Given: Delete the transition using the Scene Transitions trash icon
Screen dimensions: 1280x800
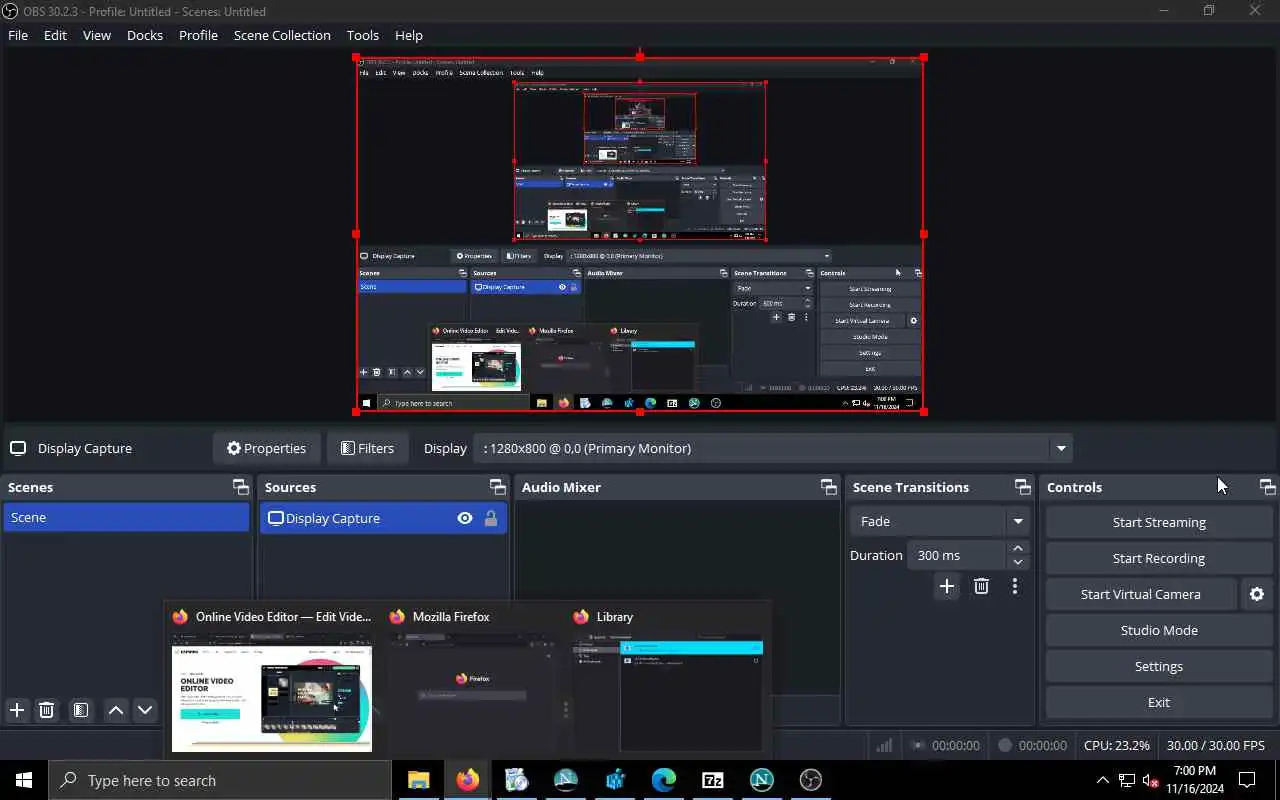Looking at the screenshot, I should coord(981,586).
